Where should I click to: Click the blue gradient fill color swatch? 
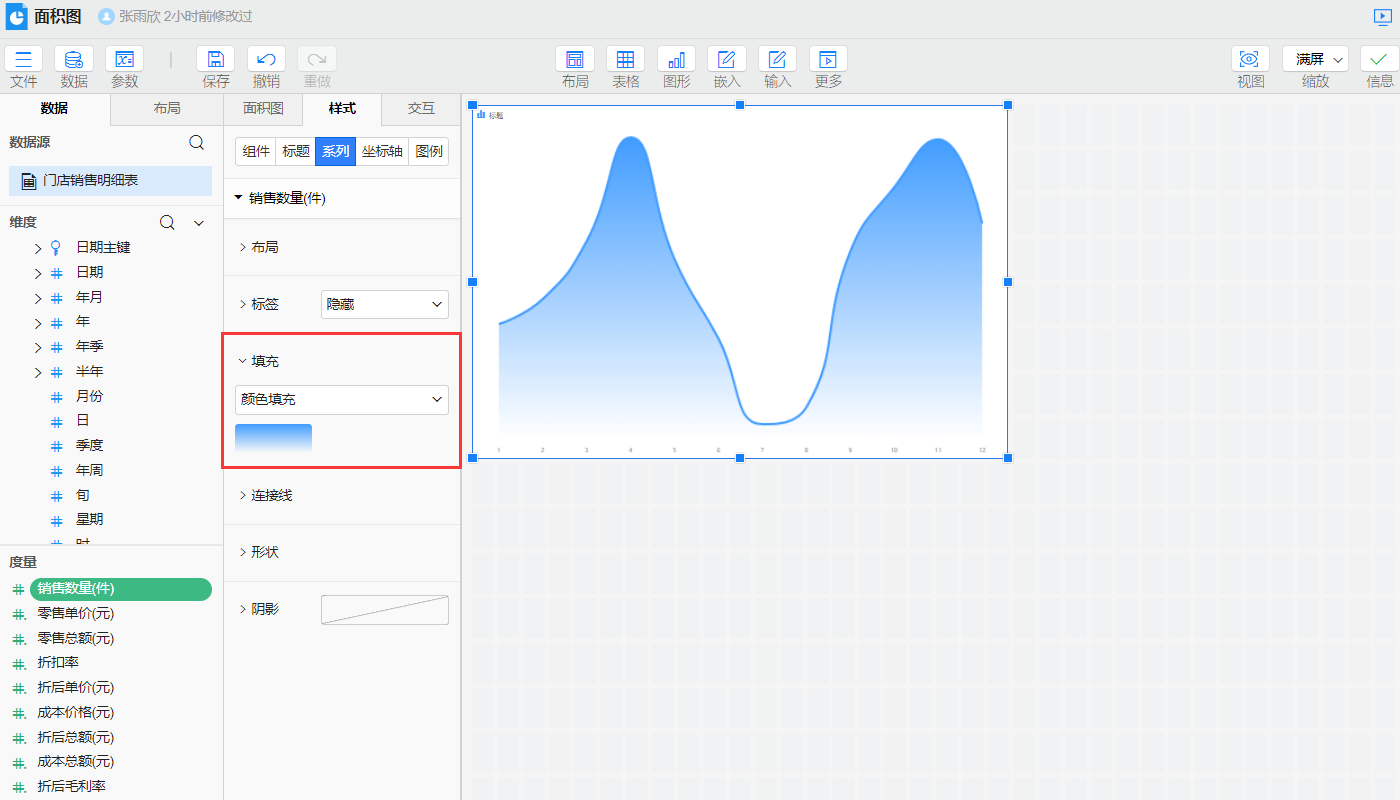[x=273, y=438]
